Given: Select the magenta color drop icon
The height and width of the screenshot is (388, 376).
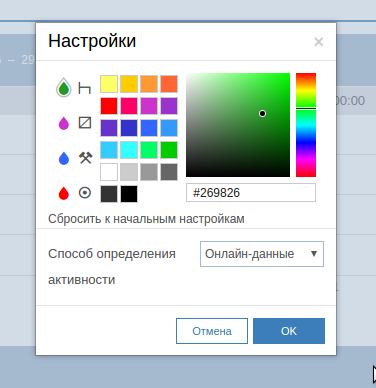Looking at the screenshot, I should click(x=64, y=123).
